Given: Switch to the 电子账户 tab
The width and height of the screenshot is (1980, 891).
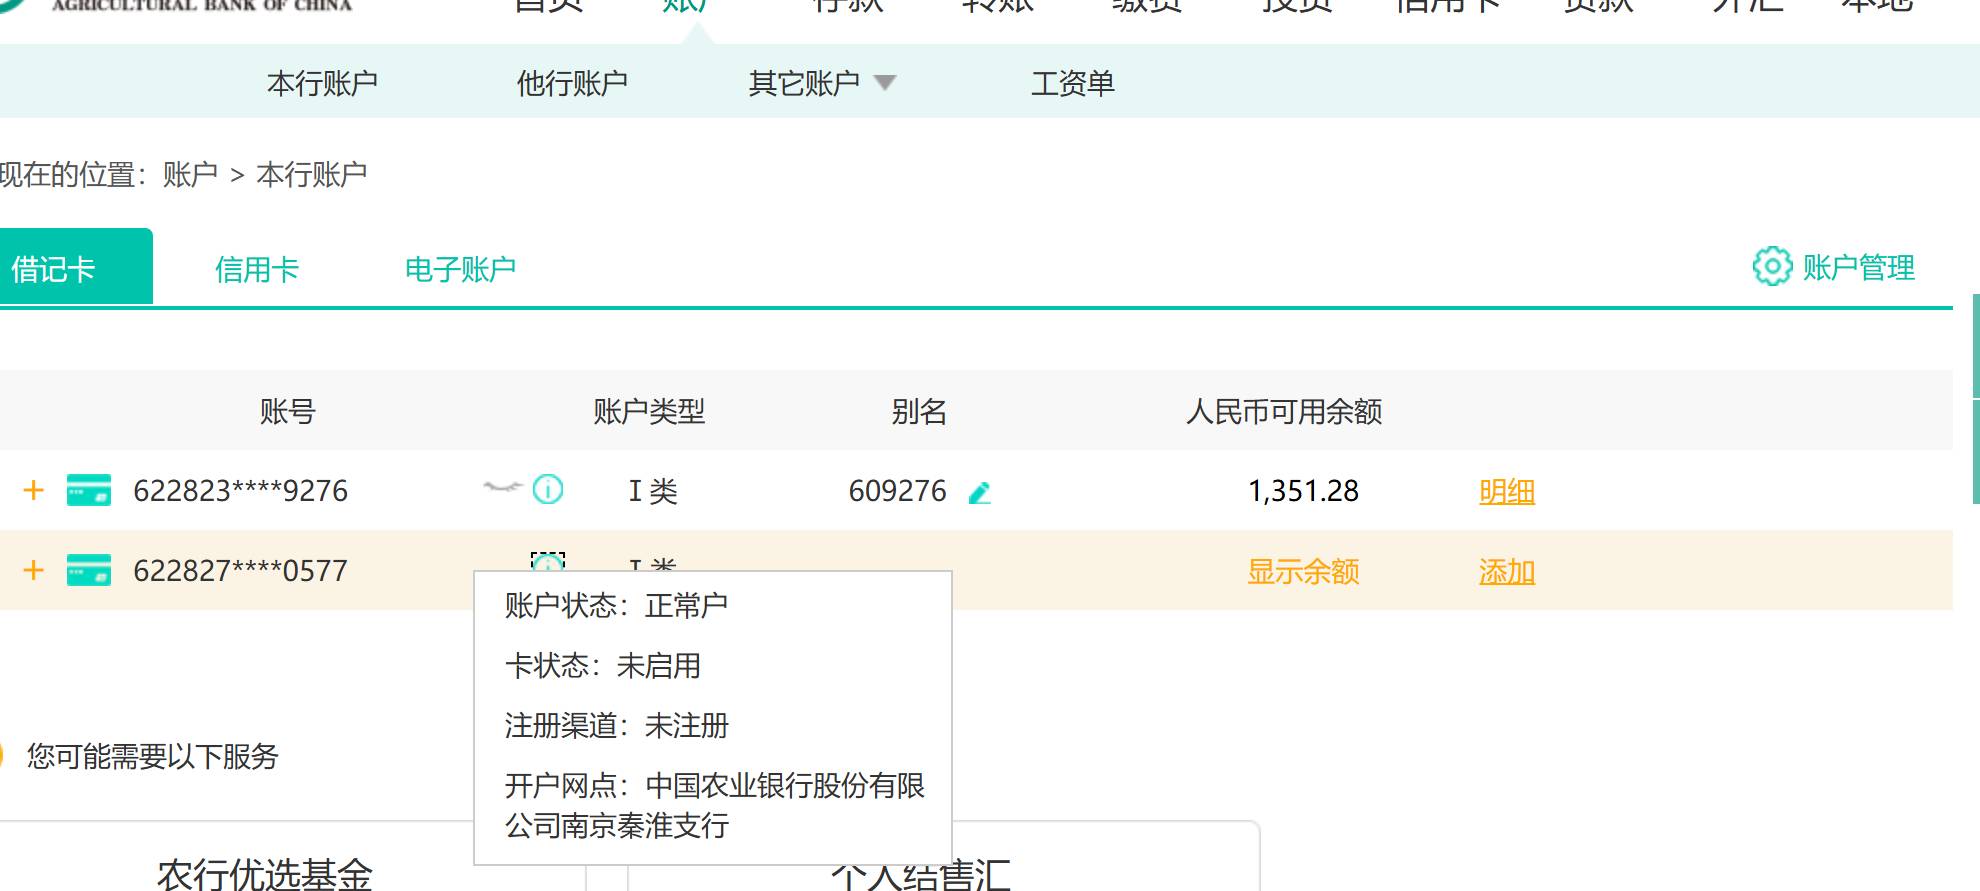Looking at the screenshot, I should tap(460, 269).
